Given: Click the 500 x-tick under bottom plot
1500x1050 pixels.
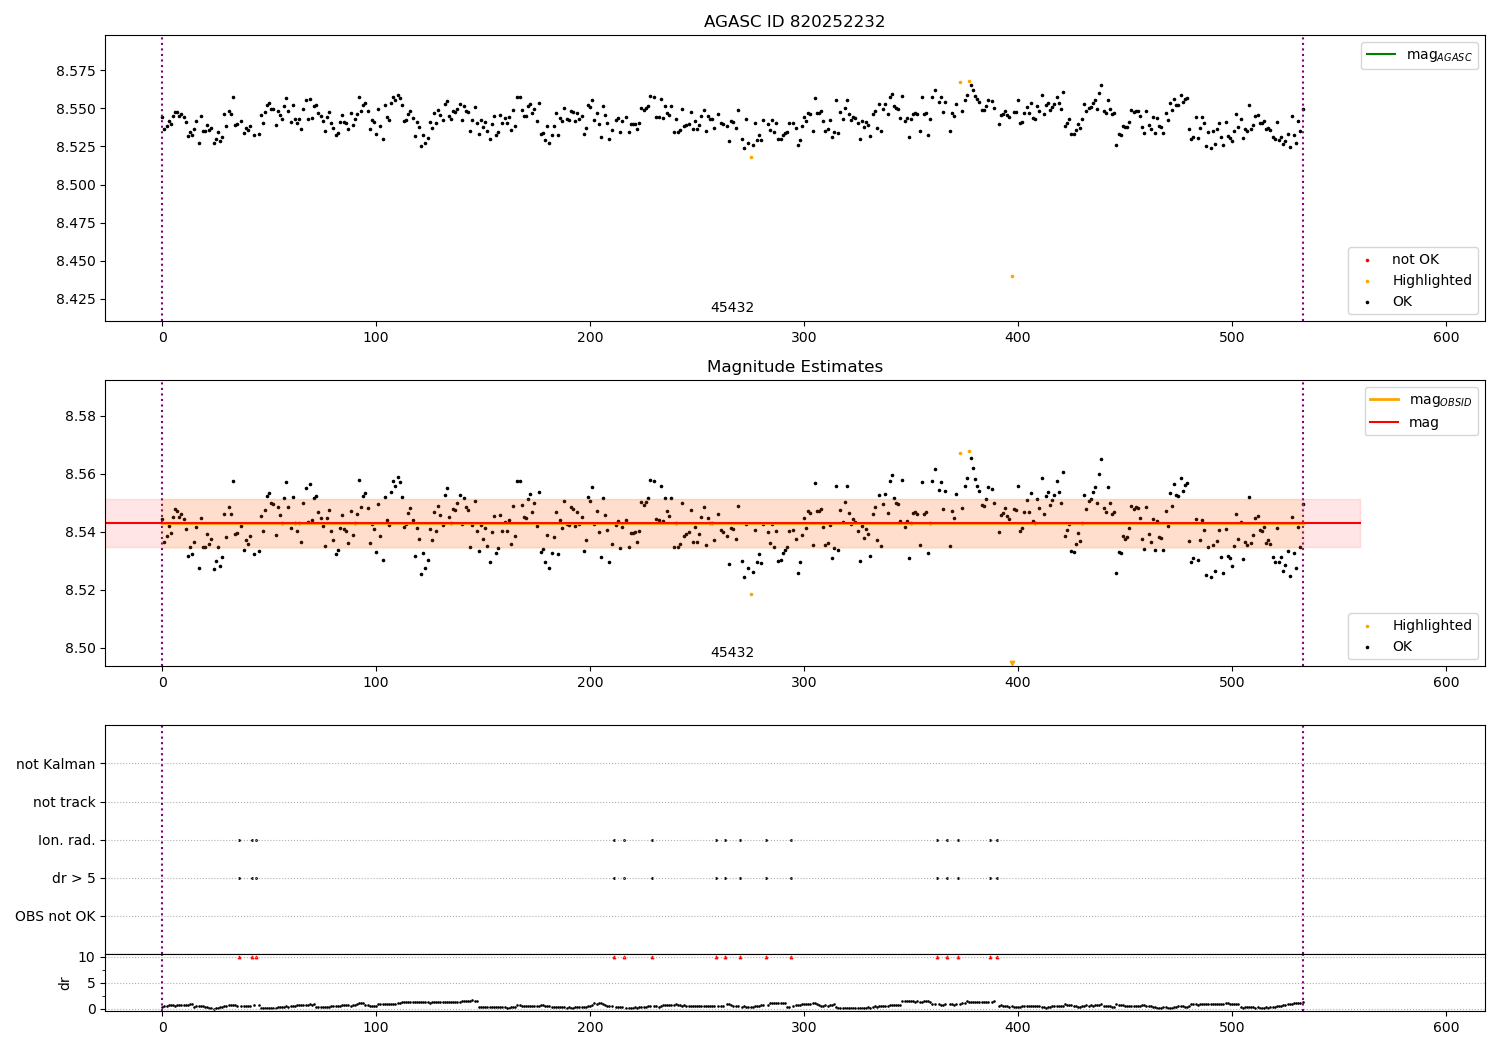Looking at the screenshot, I should tap(1232, 1028).
